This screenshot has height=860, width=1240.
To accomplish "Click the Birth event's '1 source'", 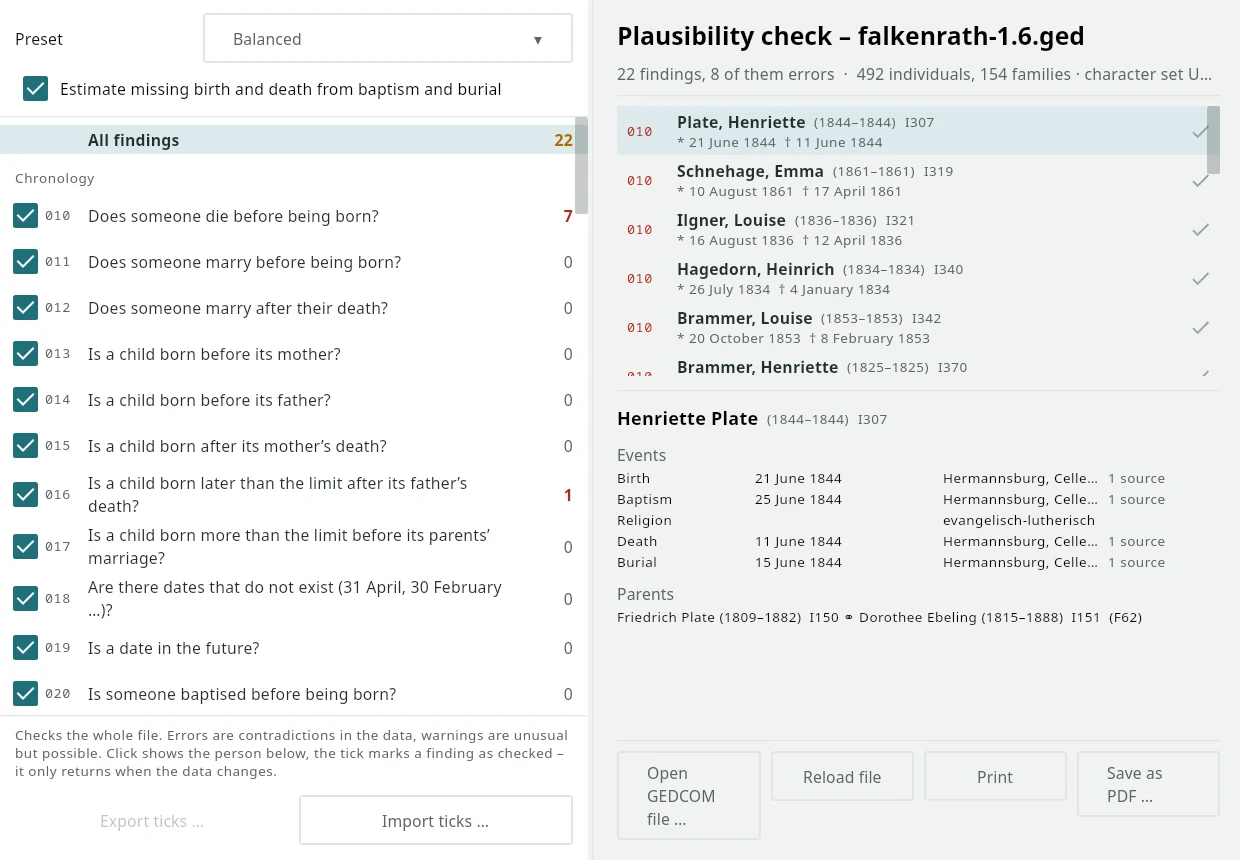I will pos(1136,478).
